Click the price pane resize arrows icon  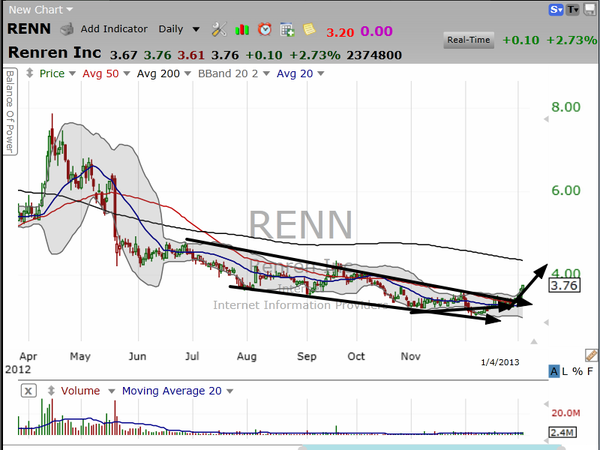pyautogui.click(x=29, y=73)
